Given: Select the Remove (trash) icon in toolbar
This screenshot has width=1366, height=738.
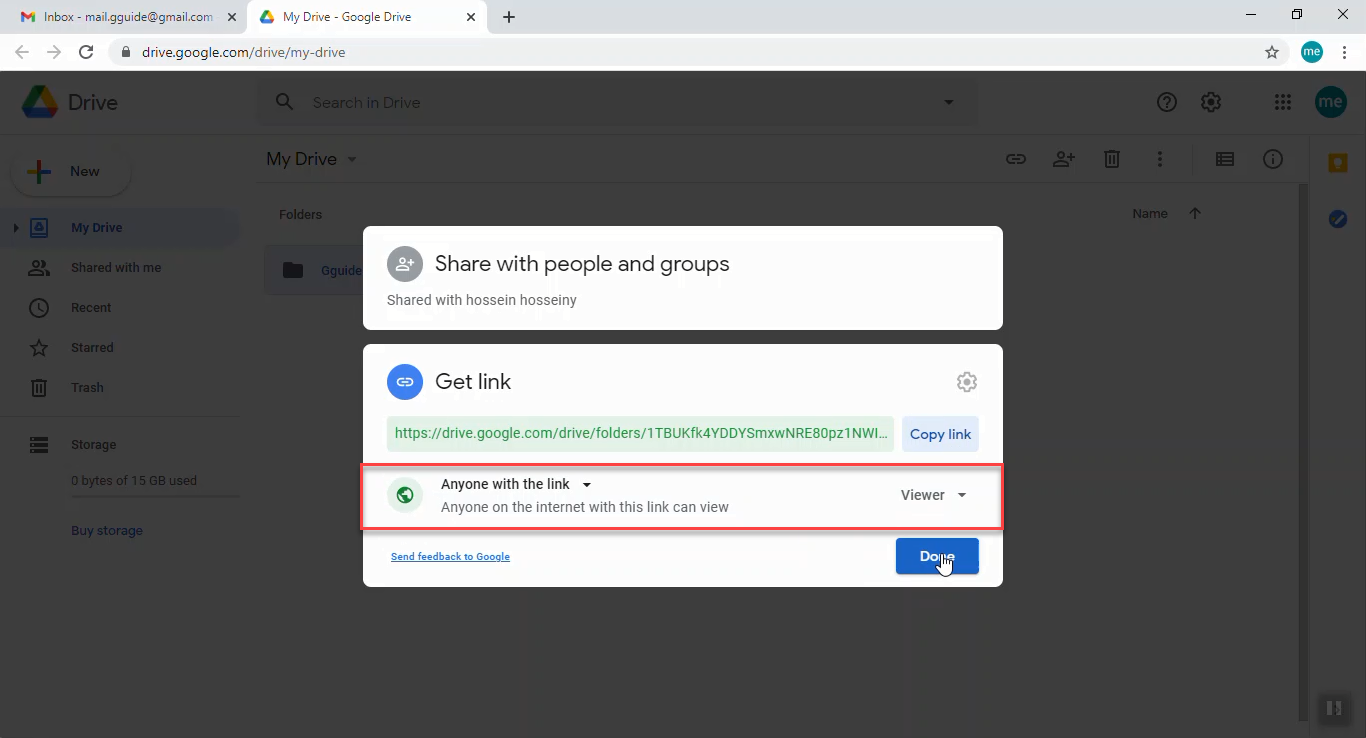Looking at the screenshot, I should point(1112,159).
